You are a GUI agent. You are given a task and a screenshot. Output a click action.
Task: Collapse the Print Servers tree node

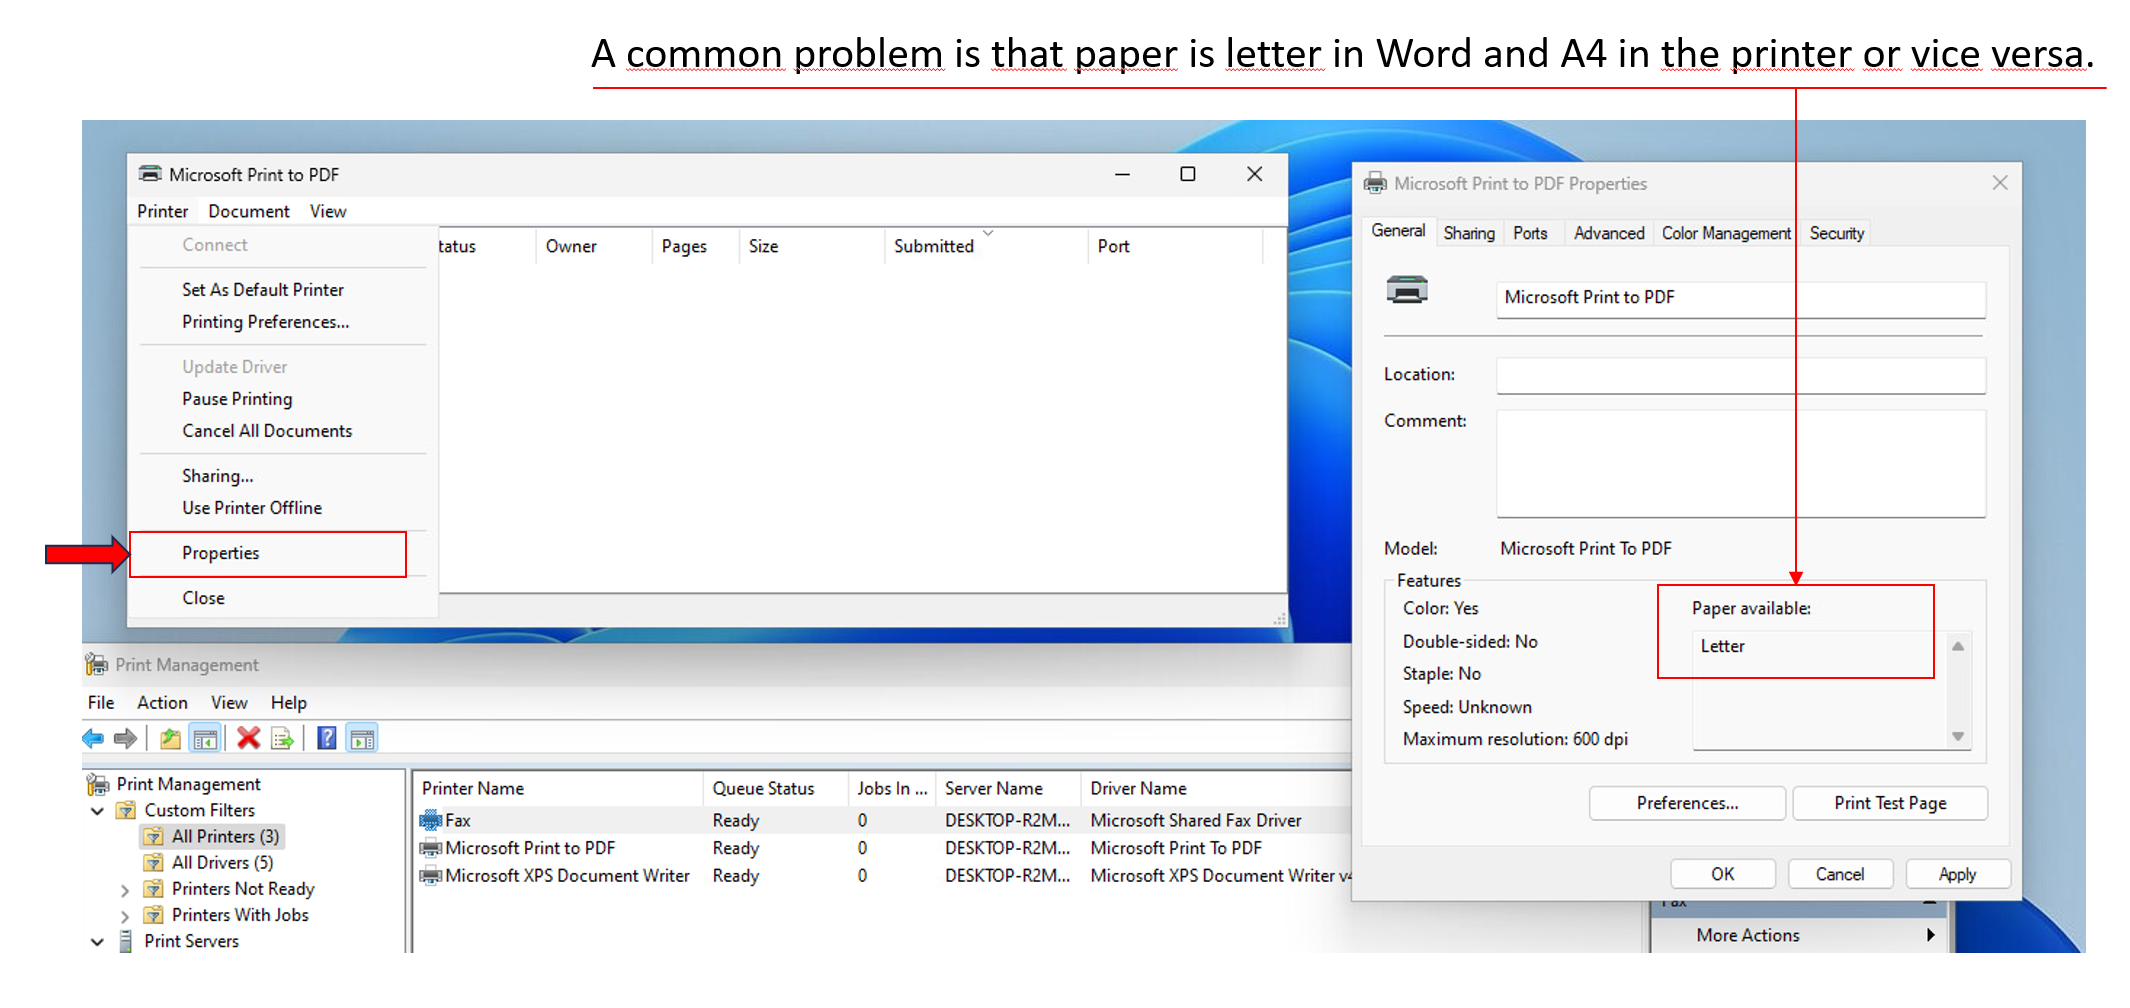point(98,942)
